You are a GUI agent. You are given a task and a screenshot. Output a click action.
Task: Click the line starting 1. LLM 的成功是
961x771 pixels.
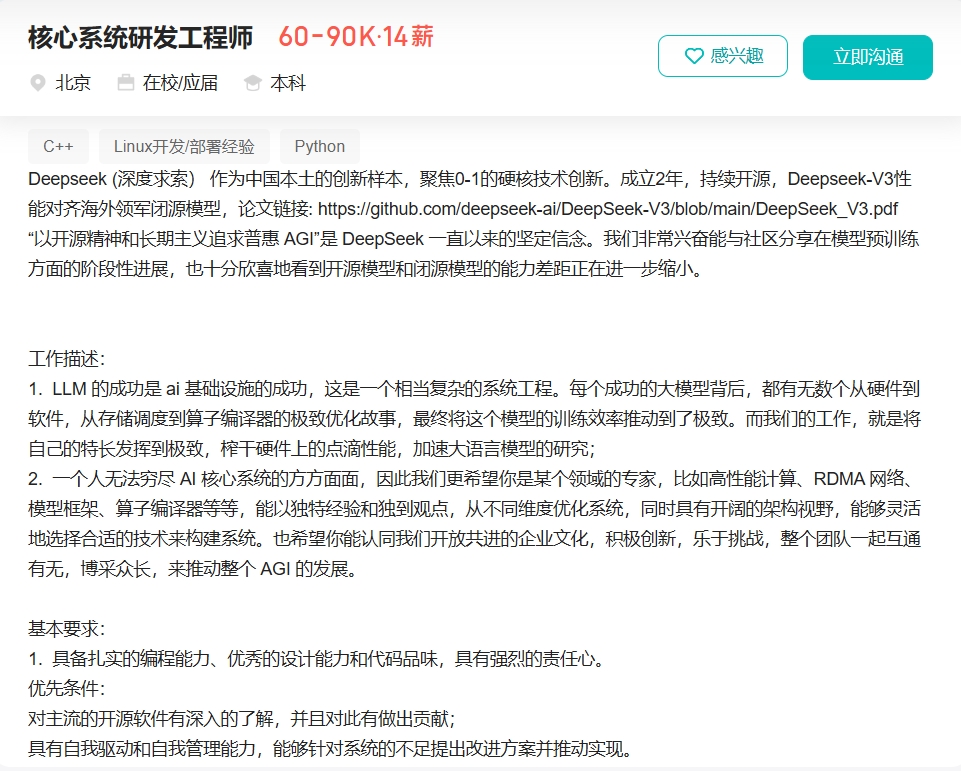pos(474,389)
